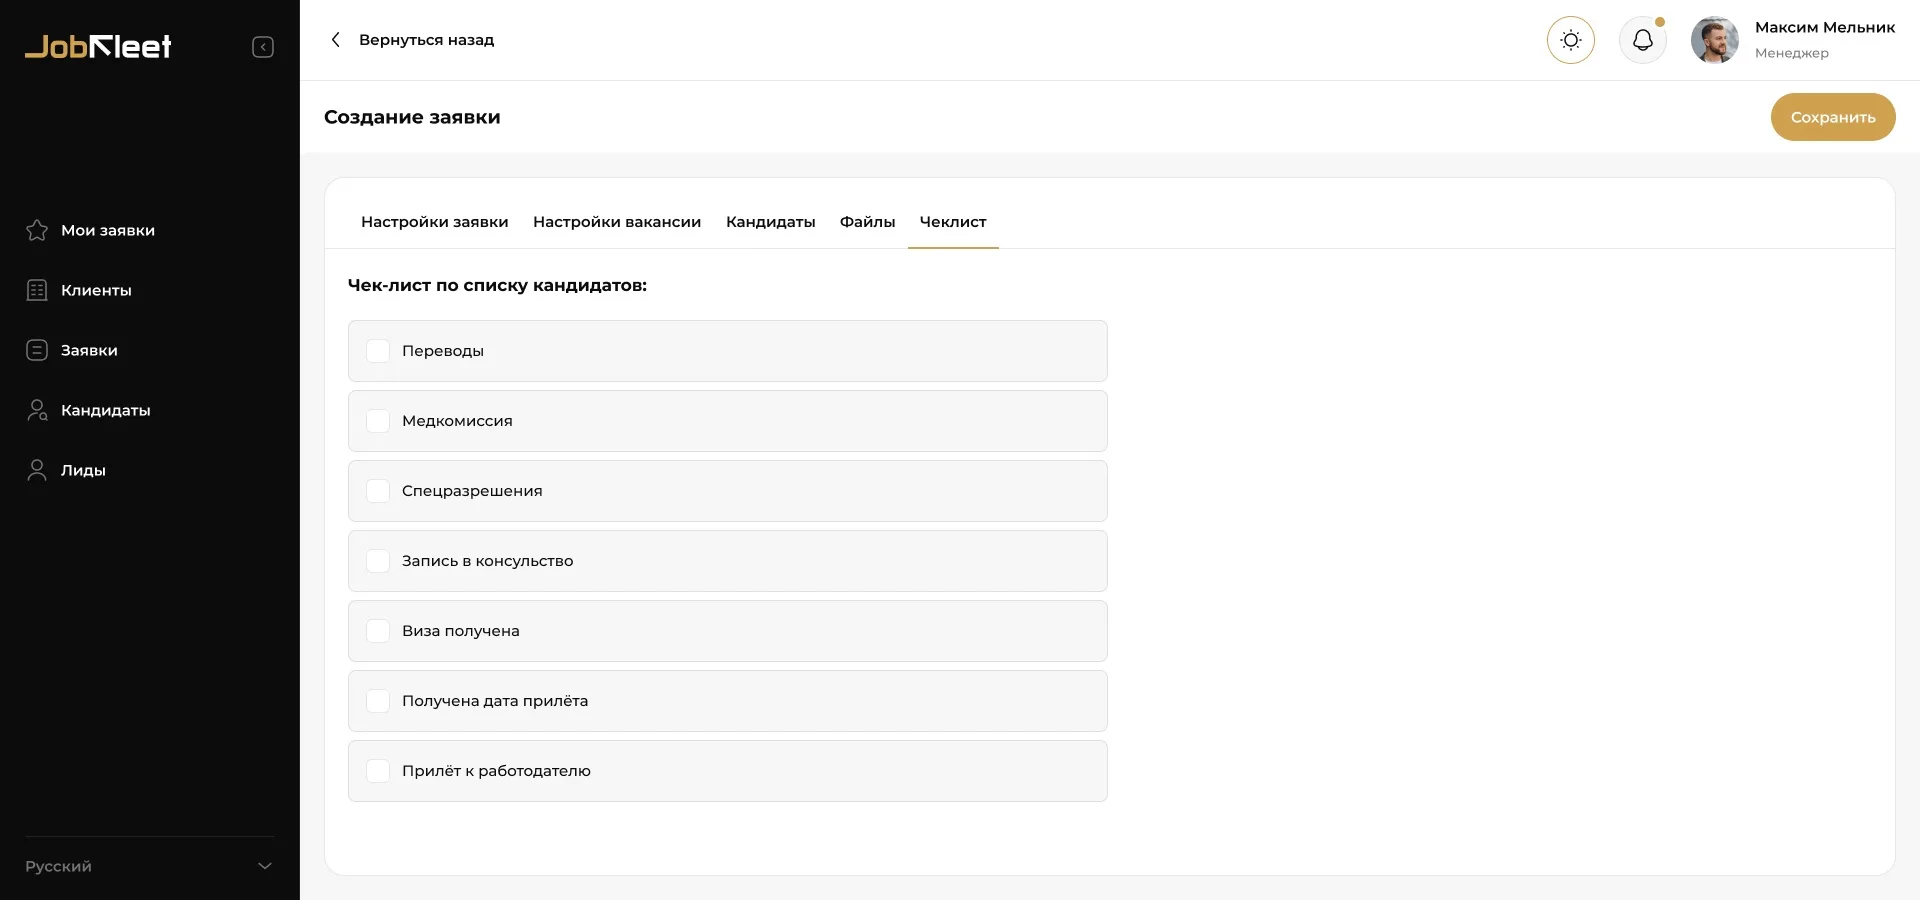Image resolution: width=1920 pixels, height=900 pixels.
Task: Enable the Прилёт к работодателю checkbox
Action: (x=378, y=771)
